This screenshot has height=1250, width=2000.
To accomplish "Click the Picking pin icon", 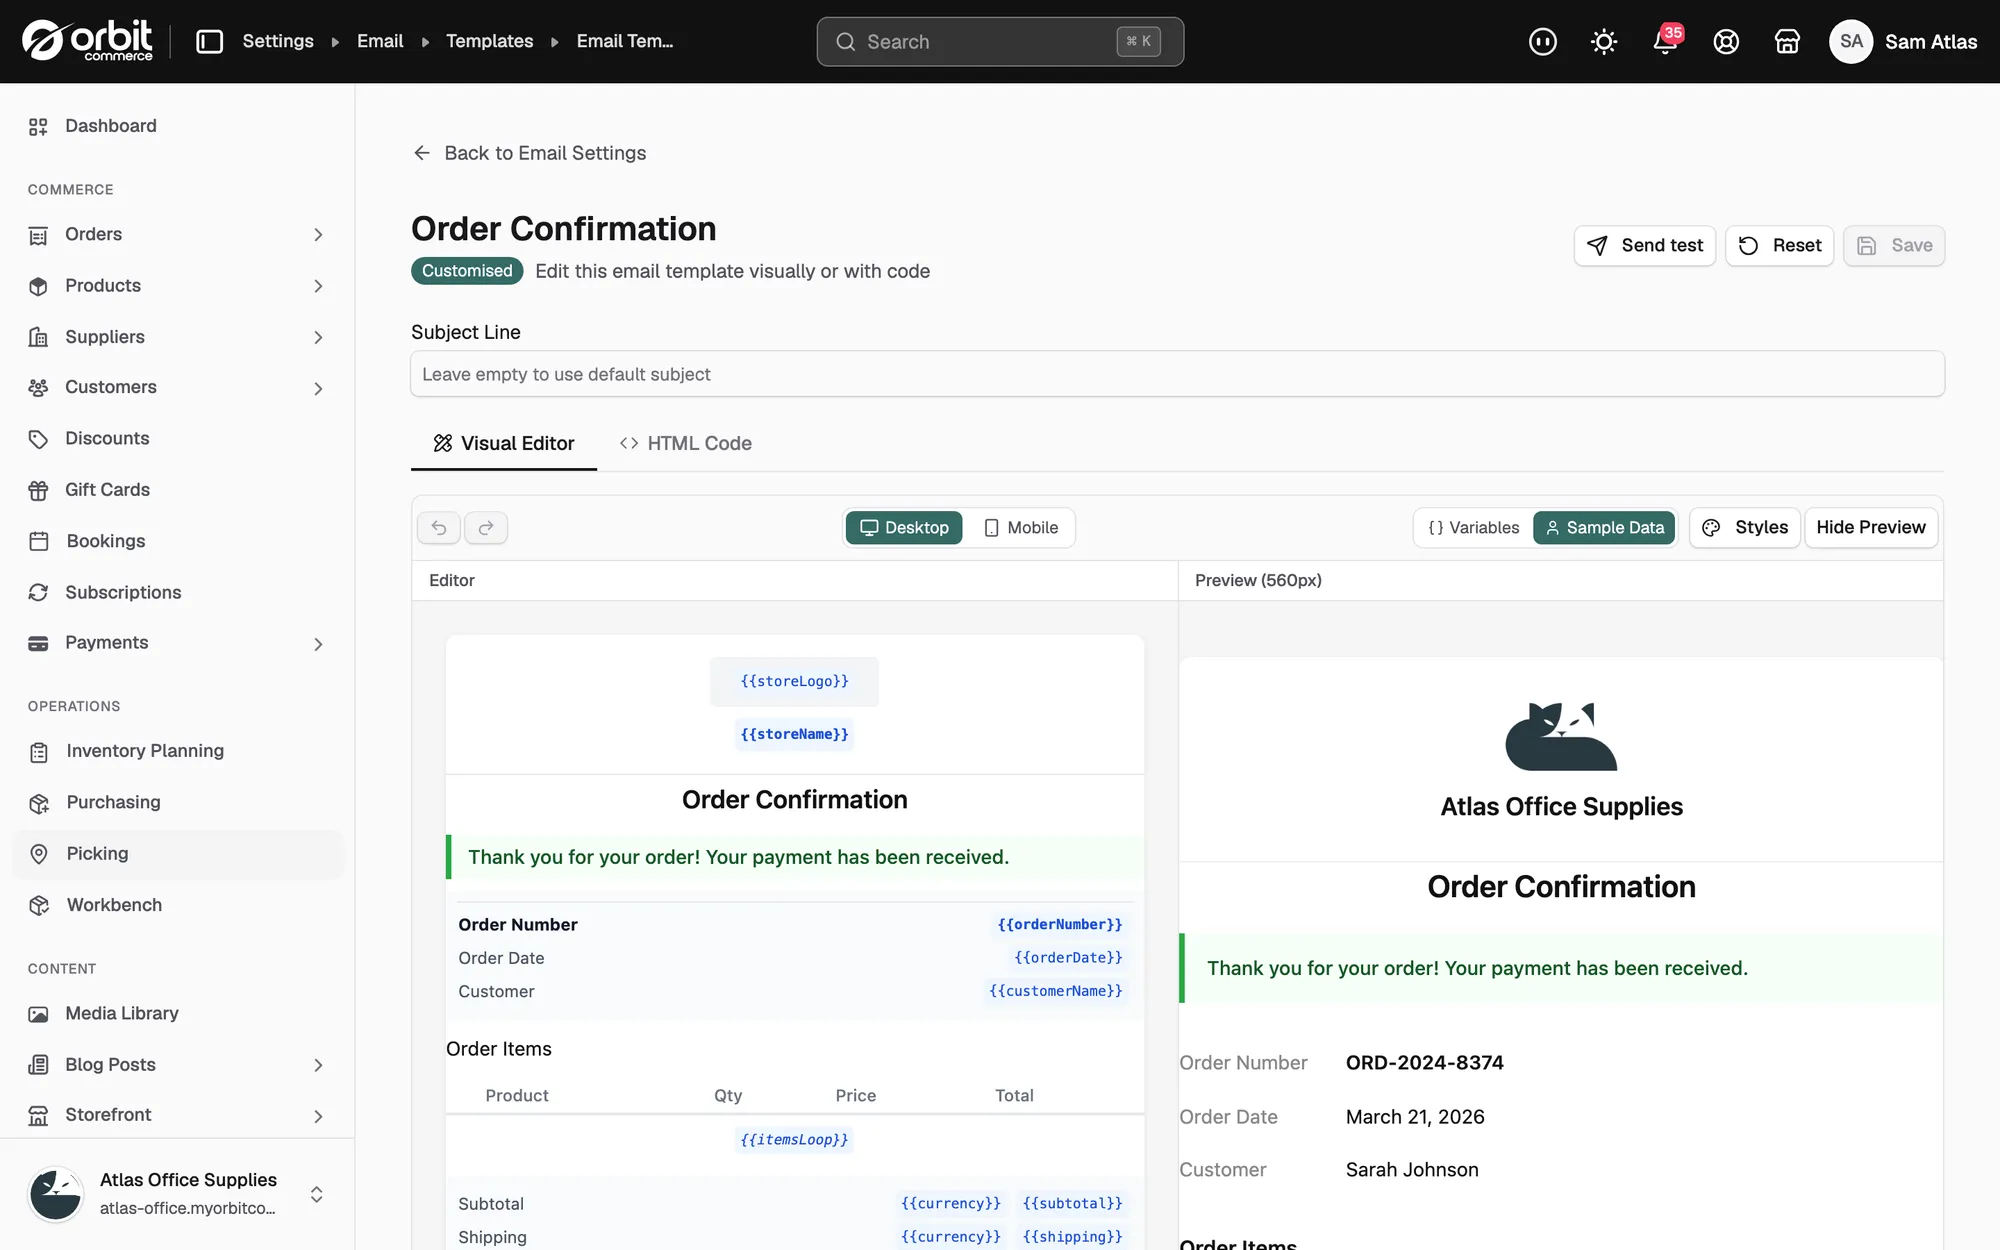I will 38,854.
